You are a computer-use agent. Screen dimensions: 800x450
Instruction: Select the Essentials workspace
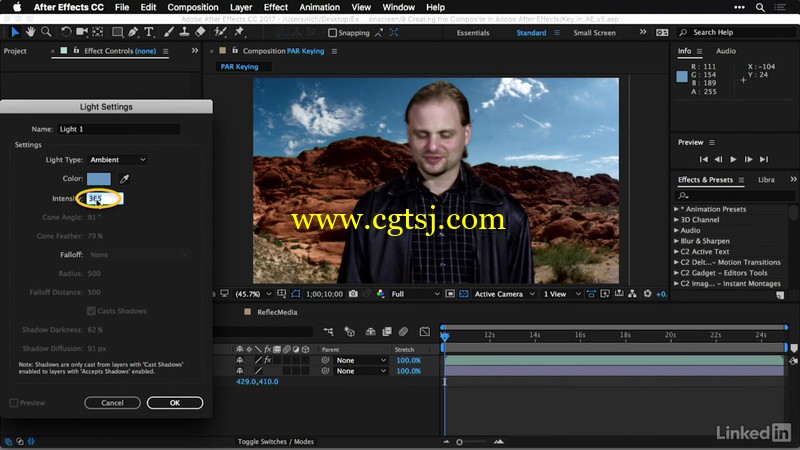coord(473,33)
